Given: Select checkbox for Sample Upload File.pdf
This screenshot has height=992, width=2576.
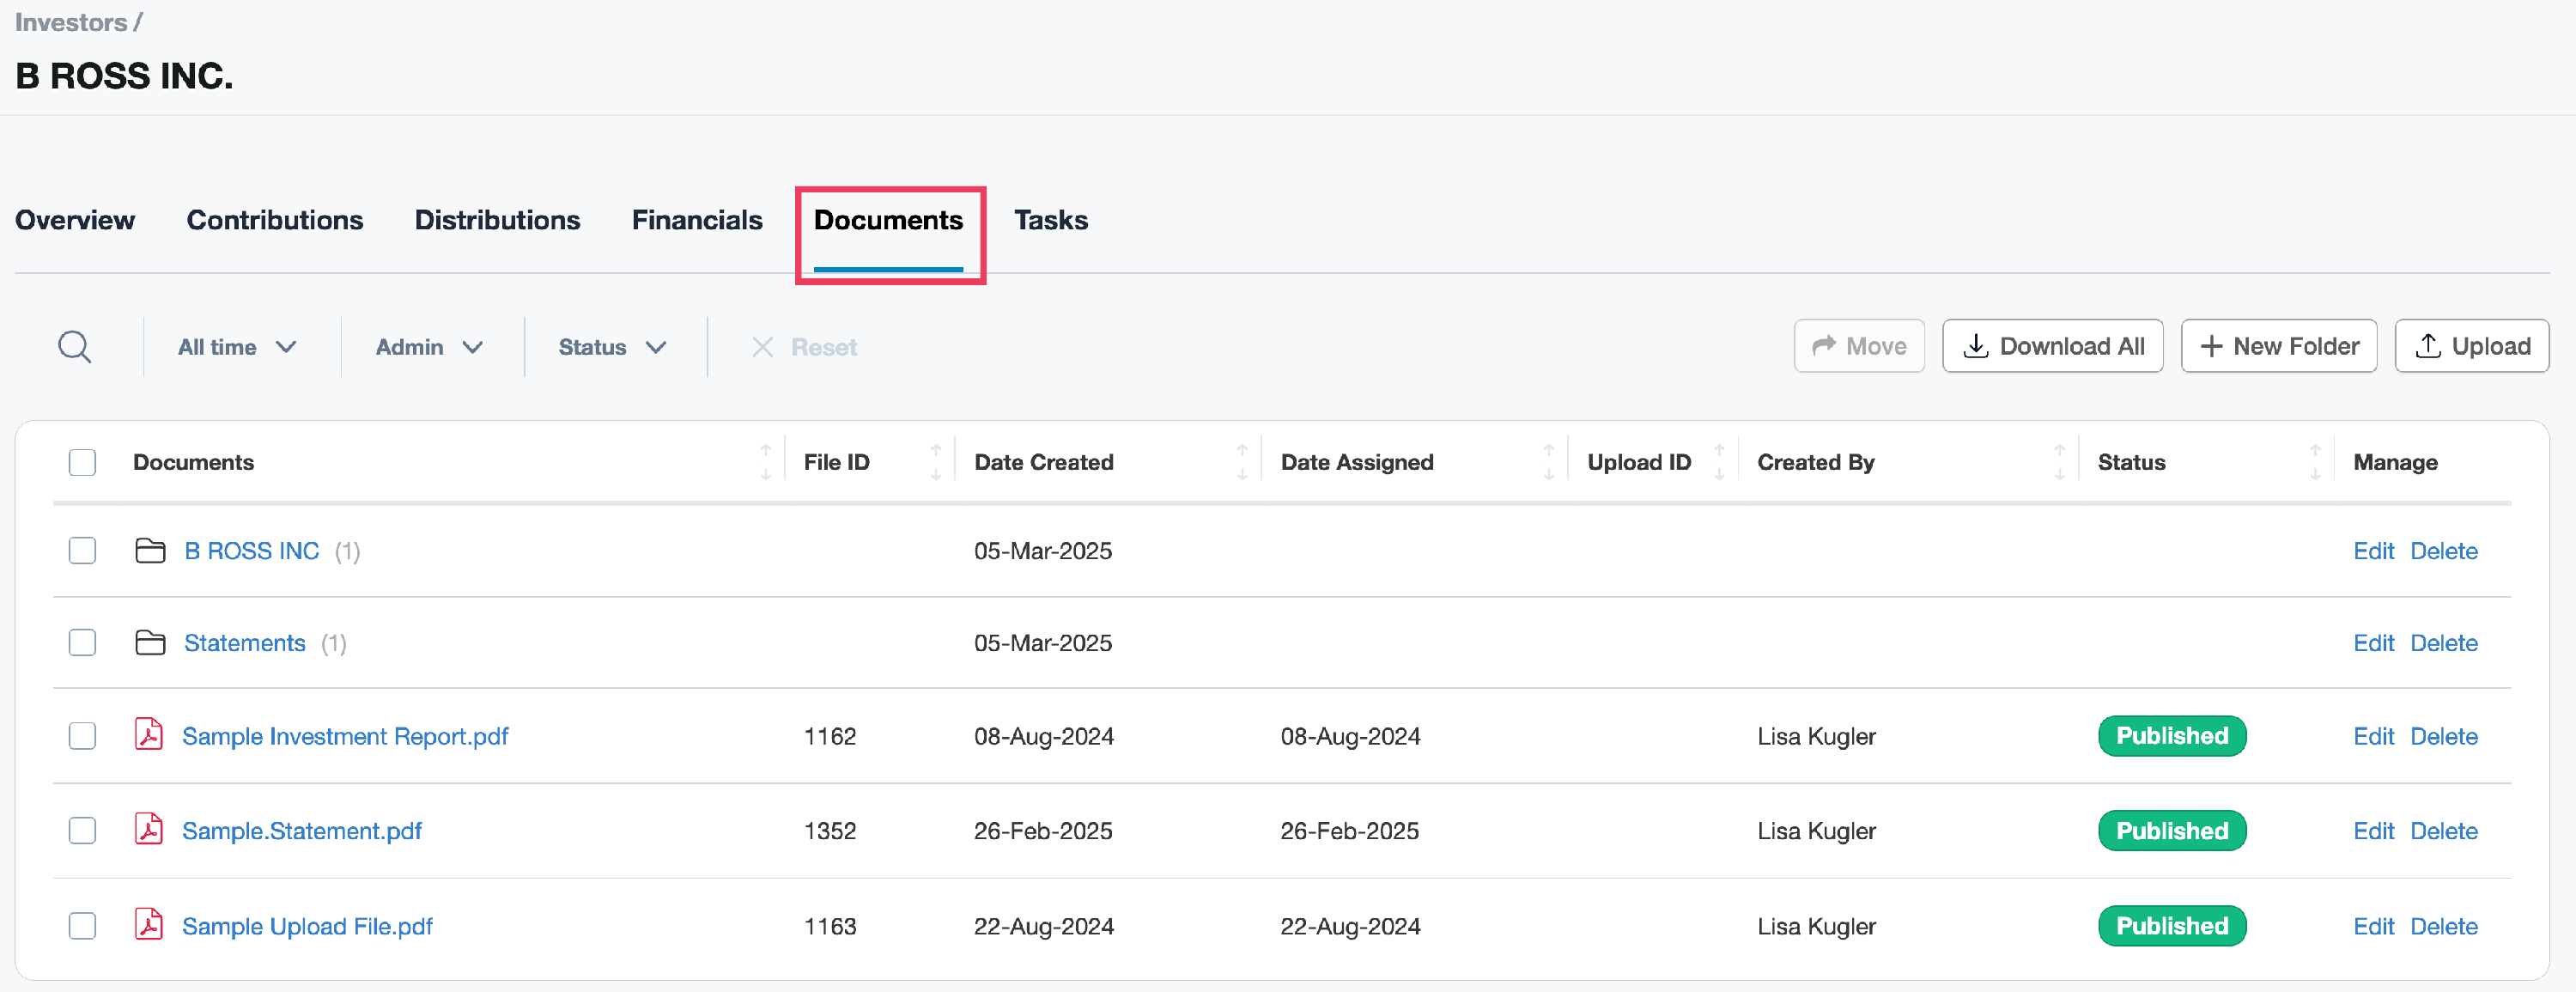Looking at the screenshot, I should point(82,925).
